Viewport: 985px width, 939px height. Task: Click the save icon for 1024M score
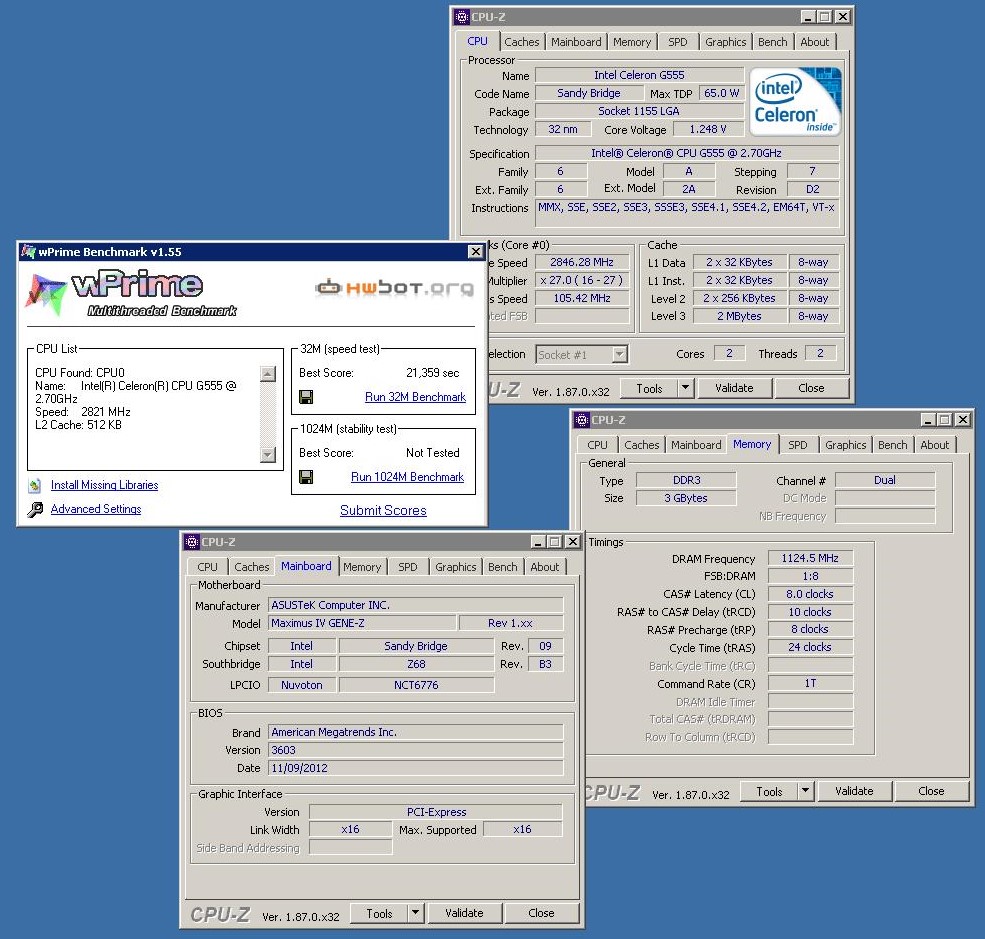[x=306, y=477]
